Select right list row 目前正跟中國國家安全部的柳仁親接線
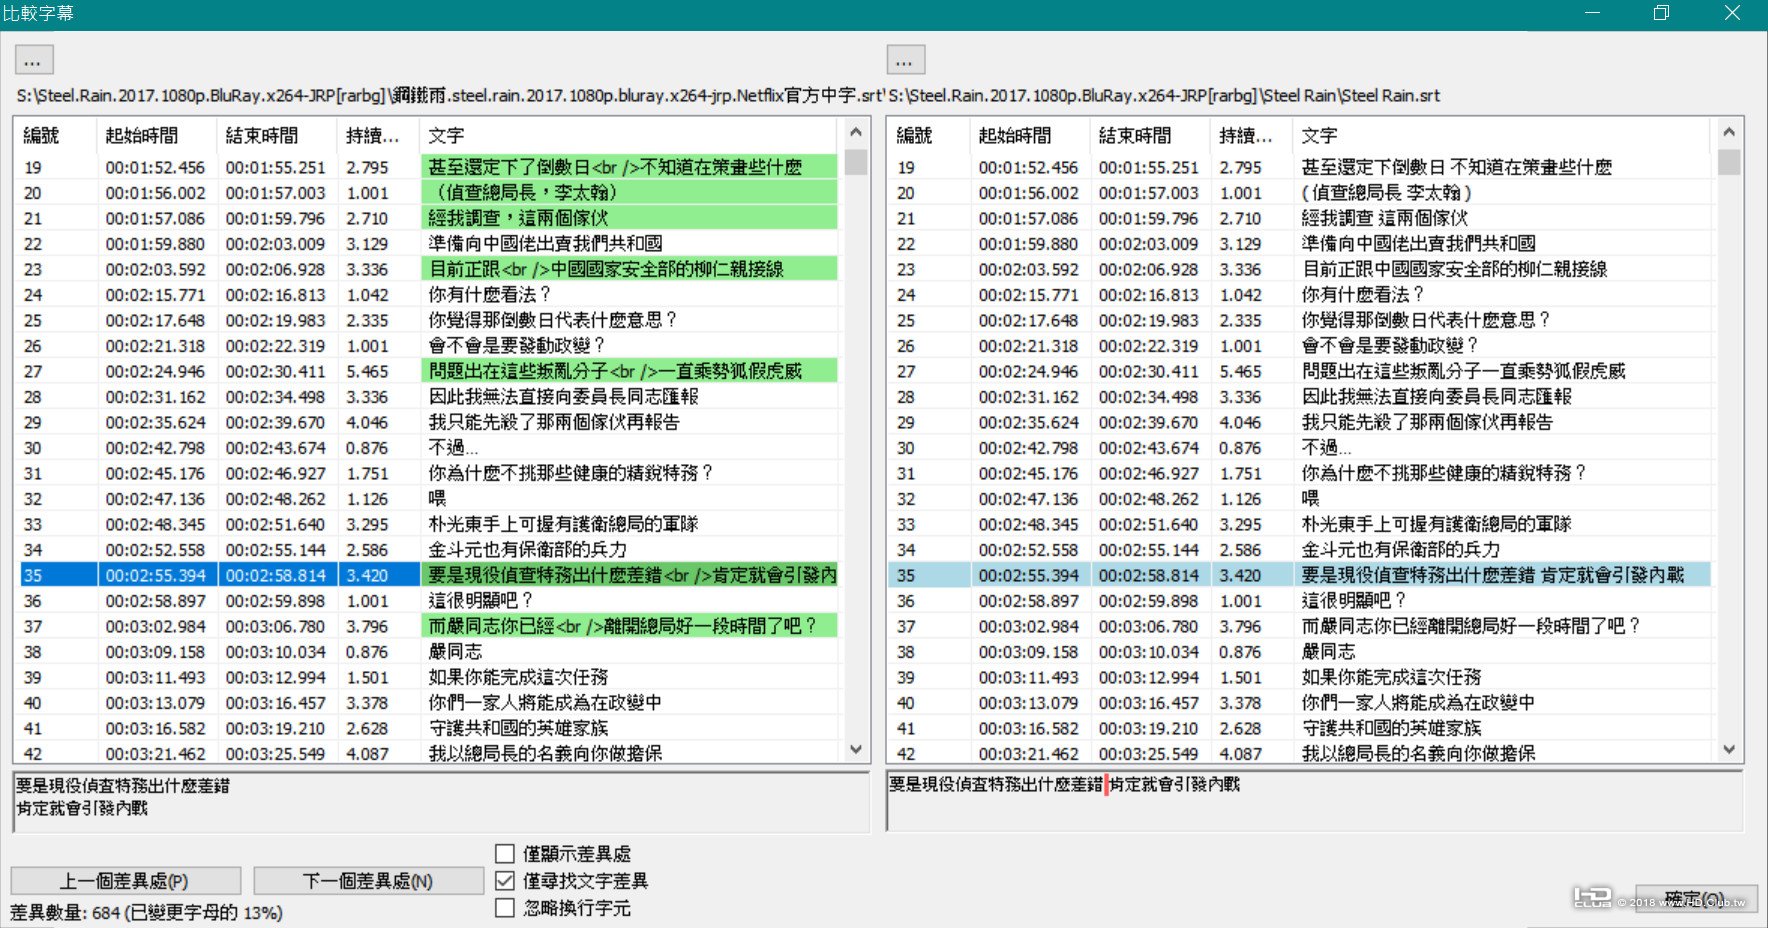Image resolution: width=1768 pixels, height=928 pixels. pyautogui.click(x=1300, y=269)
